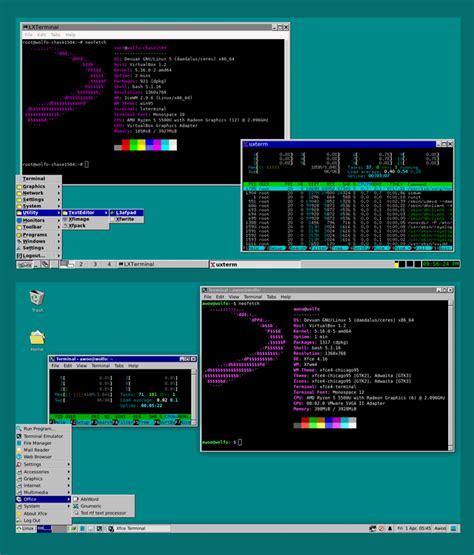Choose Xfimage in the Utility submenu
474x555 pixels.
[x=85, y=219]
